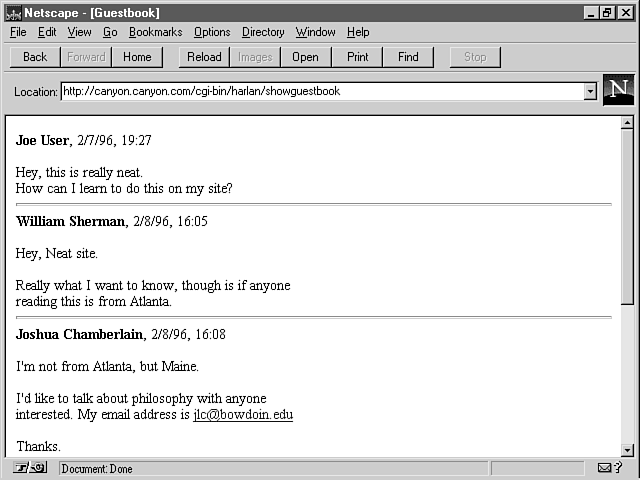Click the Open toolbar button
Screen dimensions: 640x480
(x=305, y=57)
